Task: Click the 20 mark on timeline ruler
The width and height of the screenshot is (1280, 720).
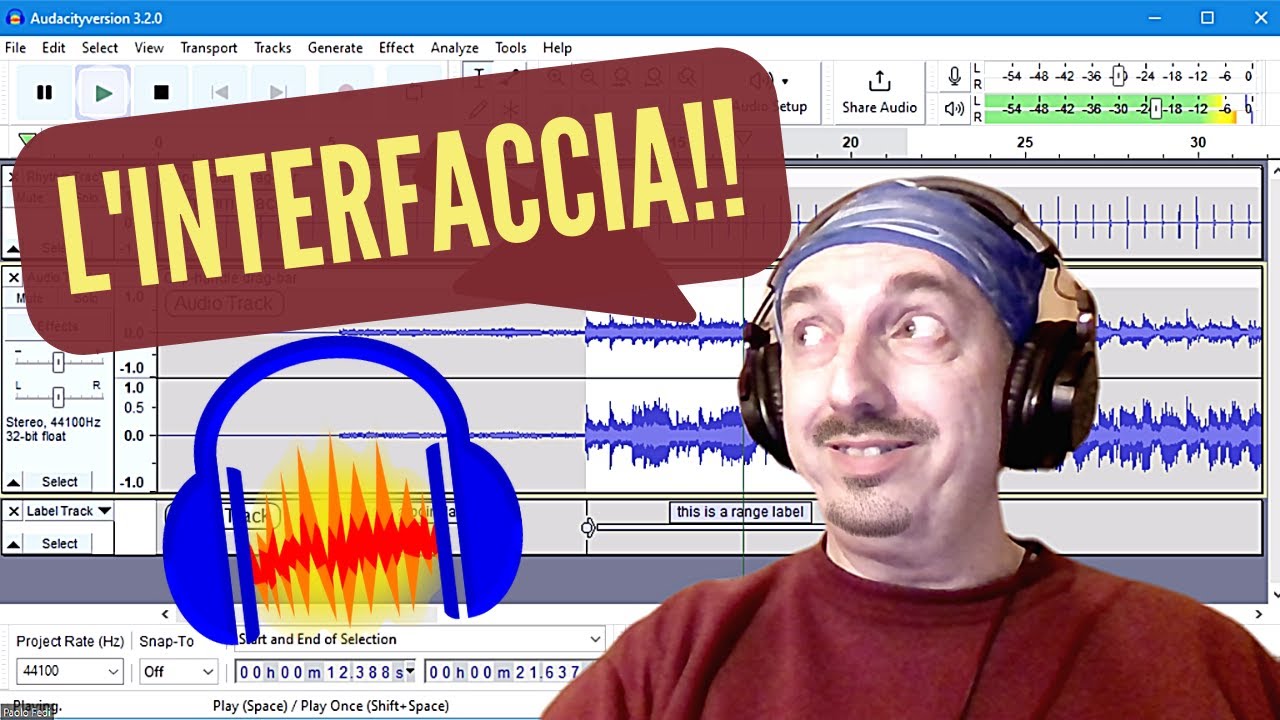Action: pos(850,143)
